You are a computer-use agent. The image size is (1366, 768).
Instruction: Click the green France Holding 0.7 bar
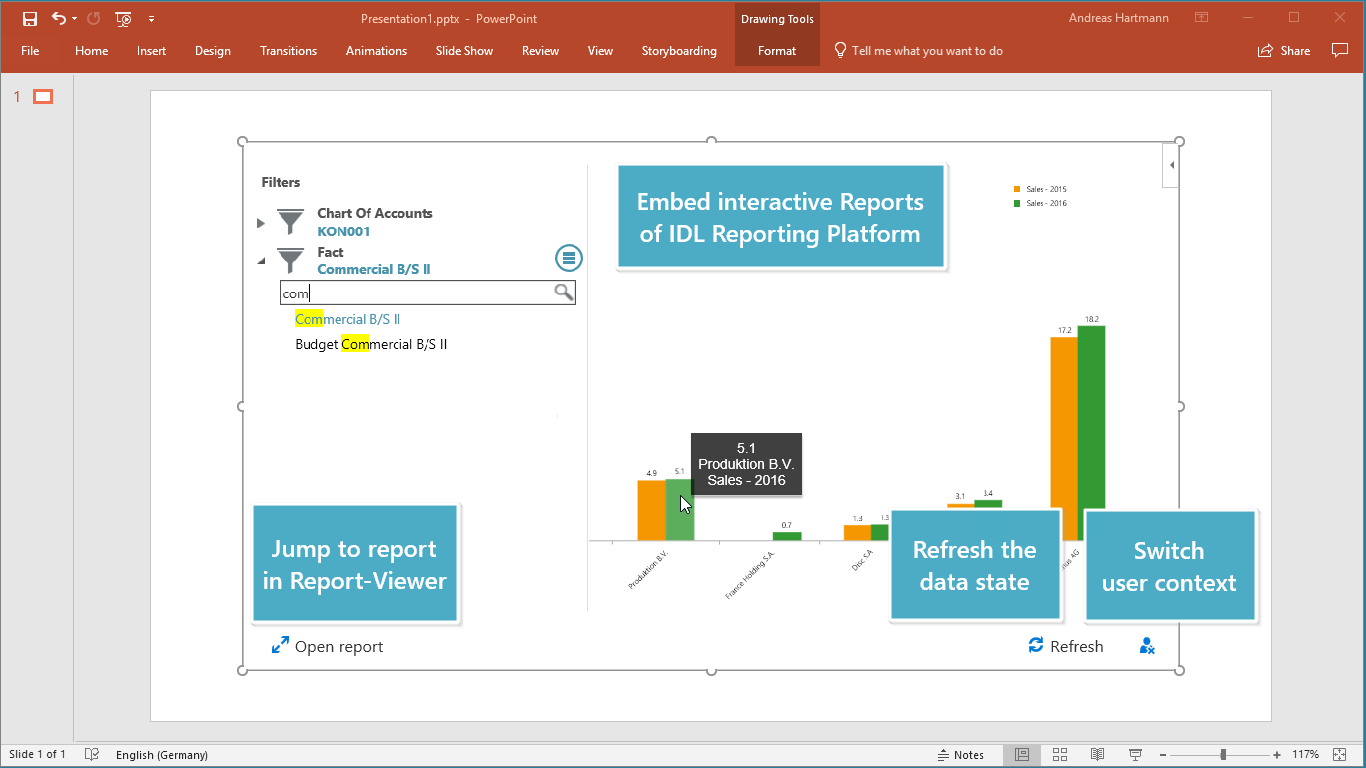(x=787, y=536)
